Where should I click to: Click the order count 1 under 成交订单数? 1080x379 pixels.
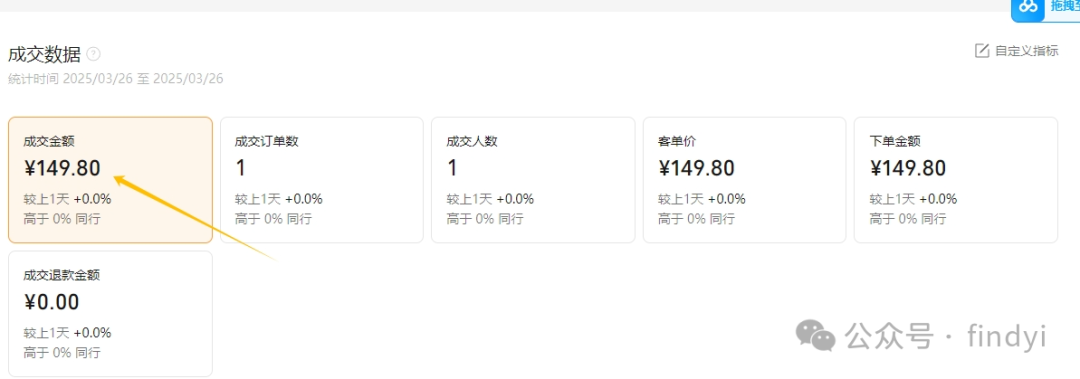click(x=240, y=168)
